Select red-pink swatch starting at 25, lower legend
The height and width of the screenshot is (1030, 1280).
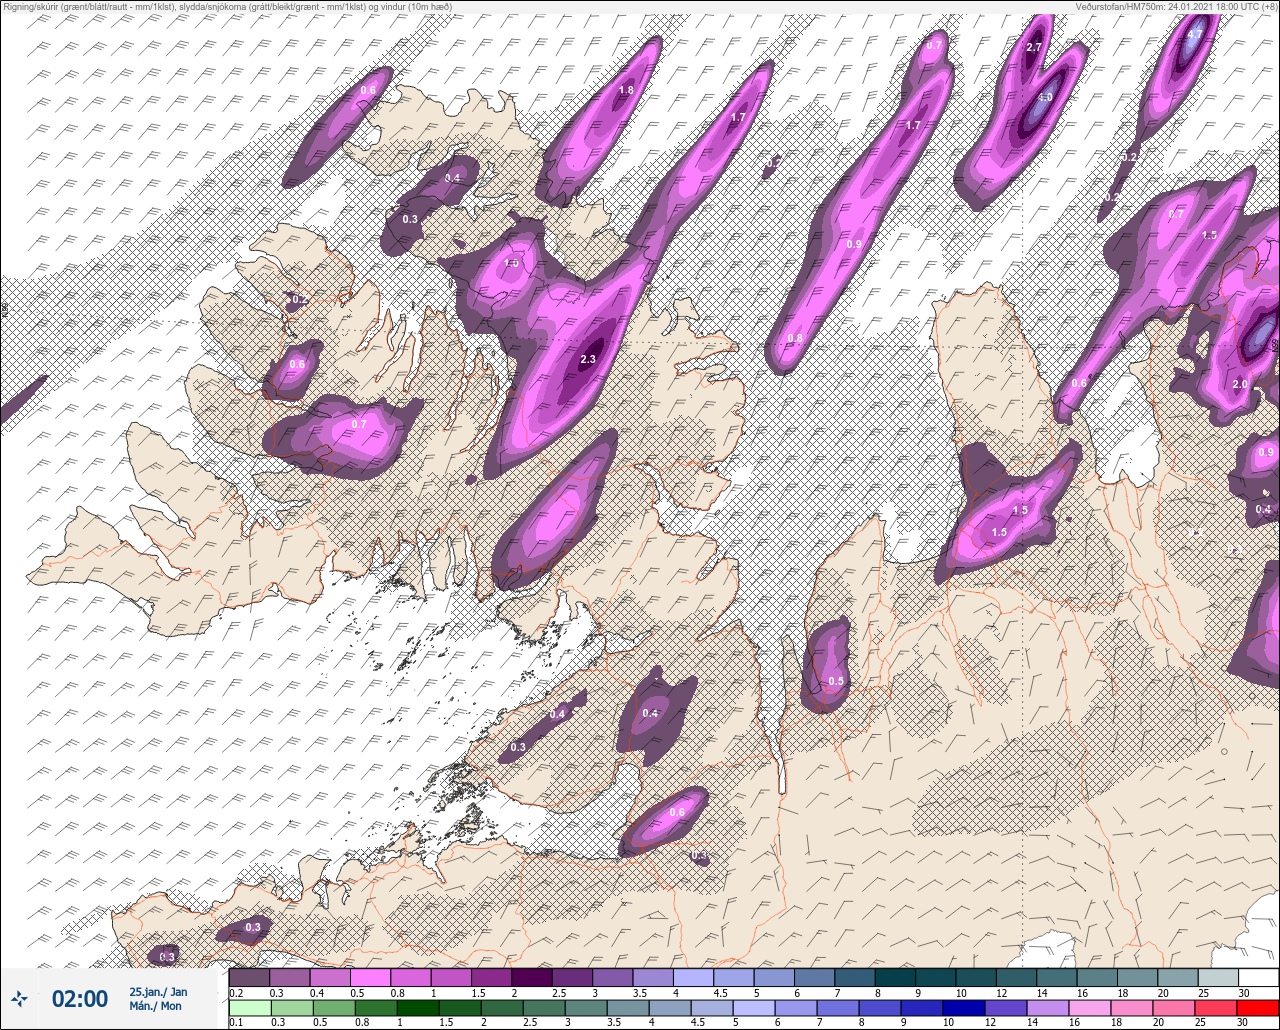[1217, 1007]
